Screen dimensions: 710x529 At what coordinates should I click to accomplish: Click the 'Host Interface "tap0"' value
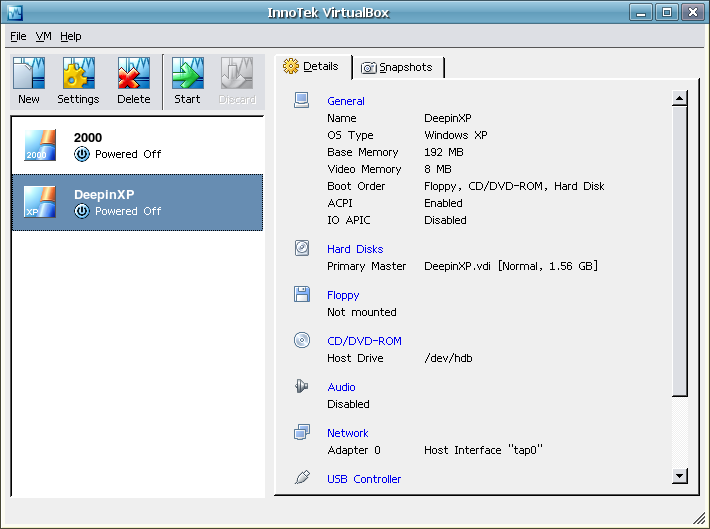click(483, 450)
